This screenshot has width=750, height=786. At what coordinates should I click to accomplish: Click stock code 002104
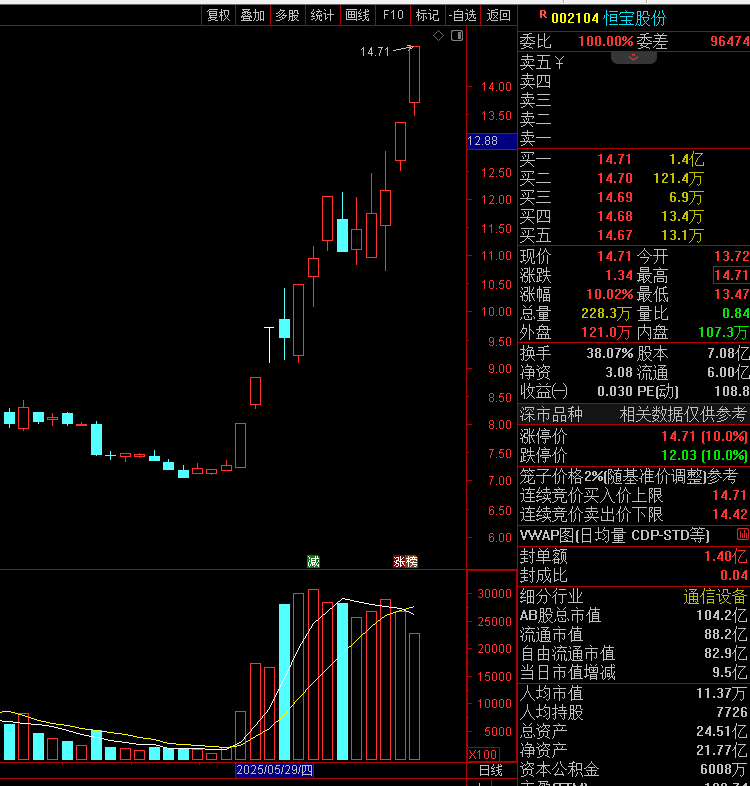(575, 19)
